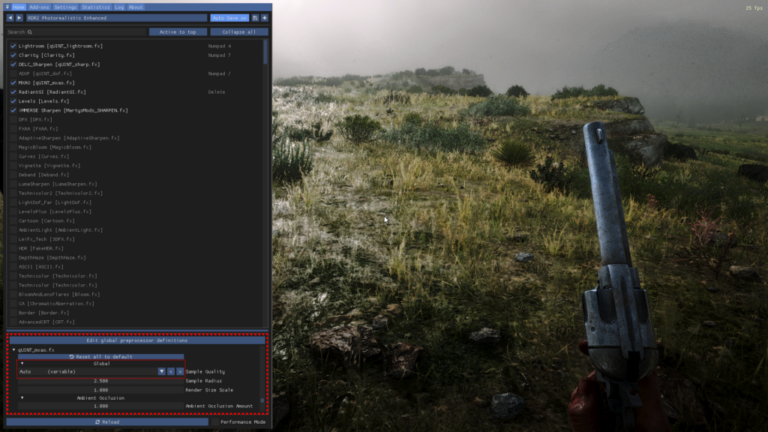Enable the Vignette effect checkbox
The image size is (768, 432).
pos(14,166)
